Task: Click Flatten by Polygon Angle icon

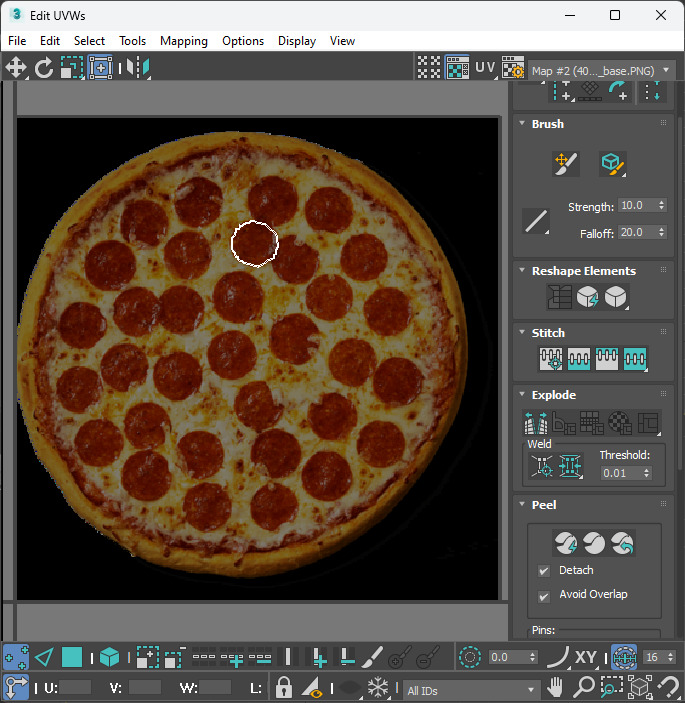Action: point(564,423)
